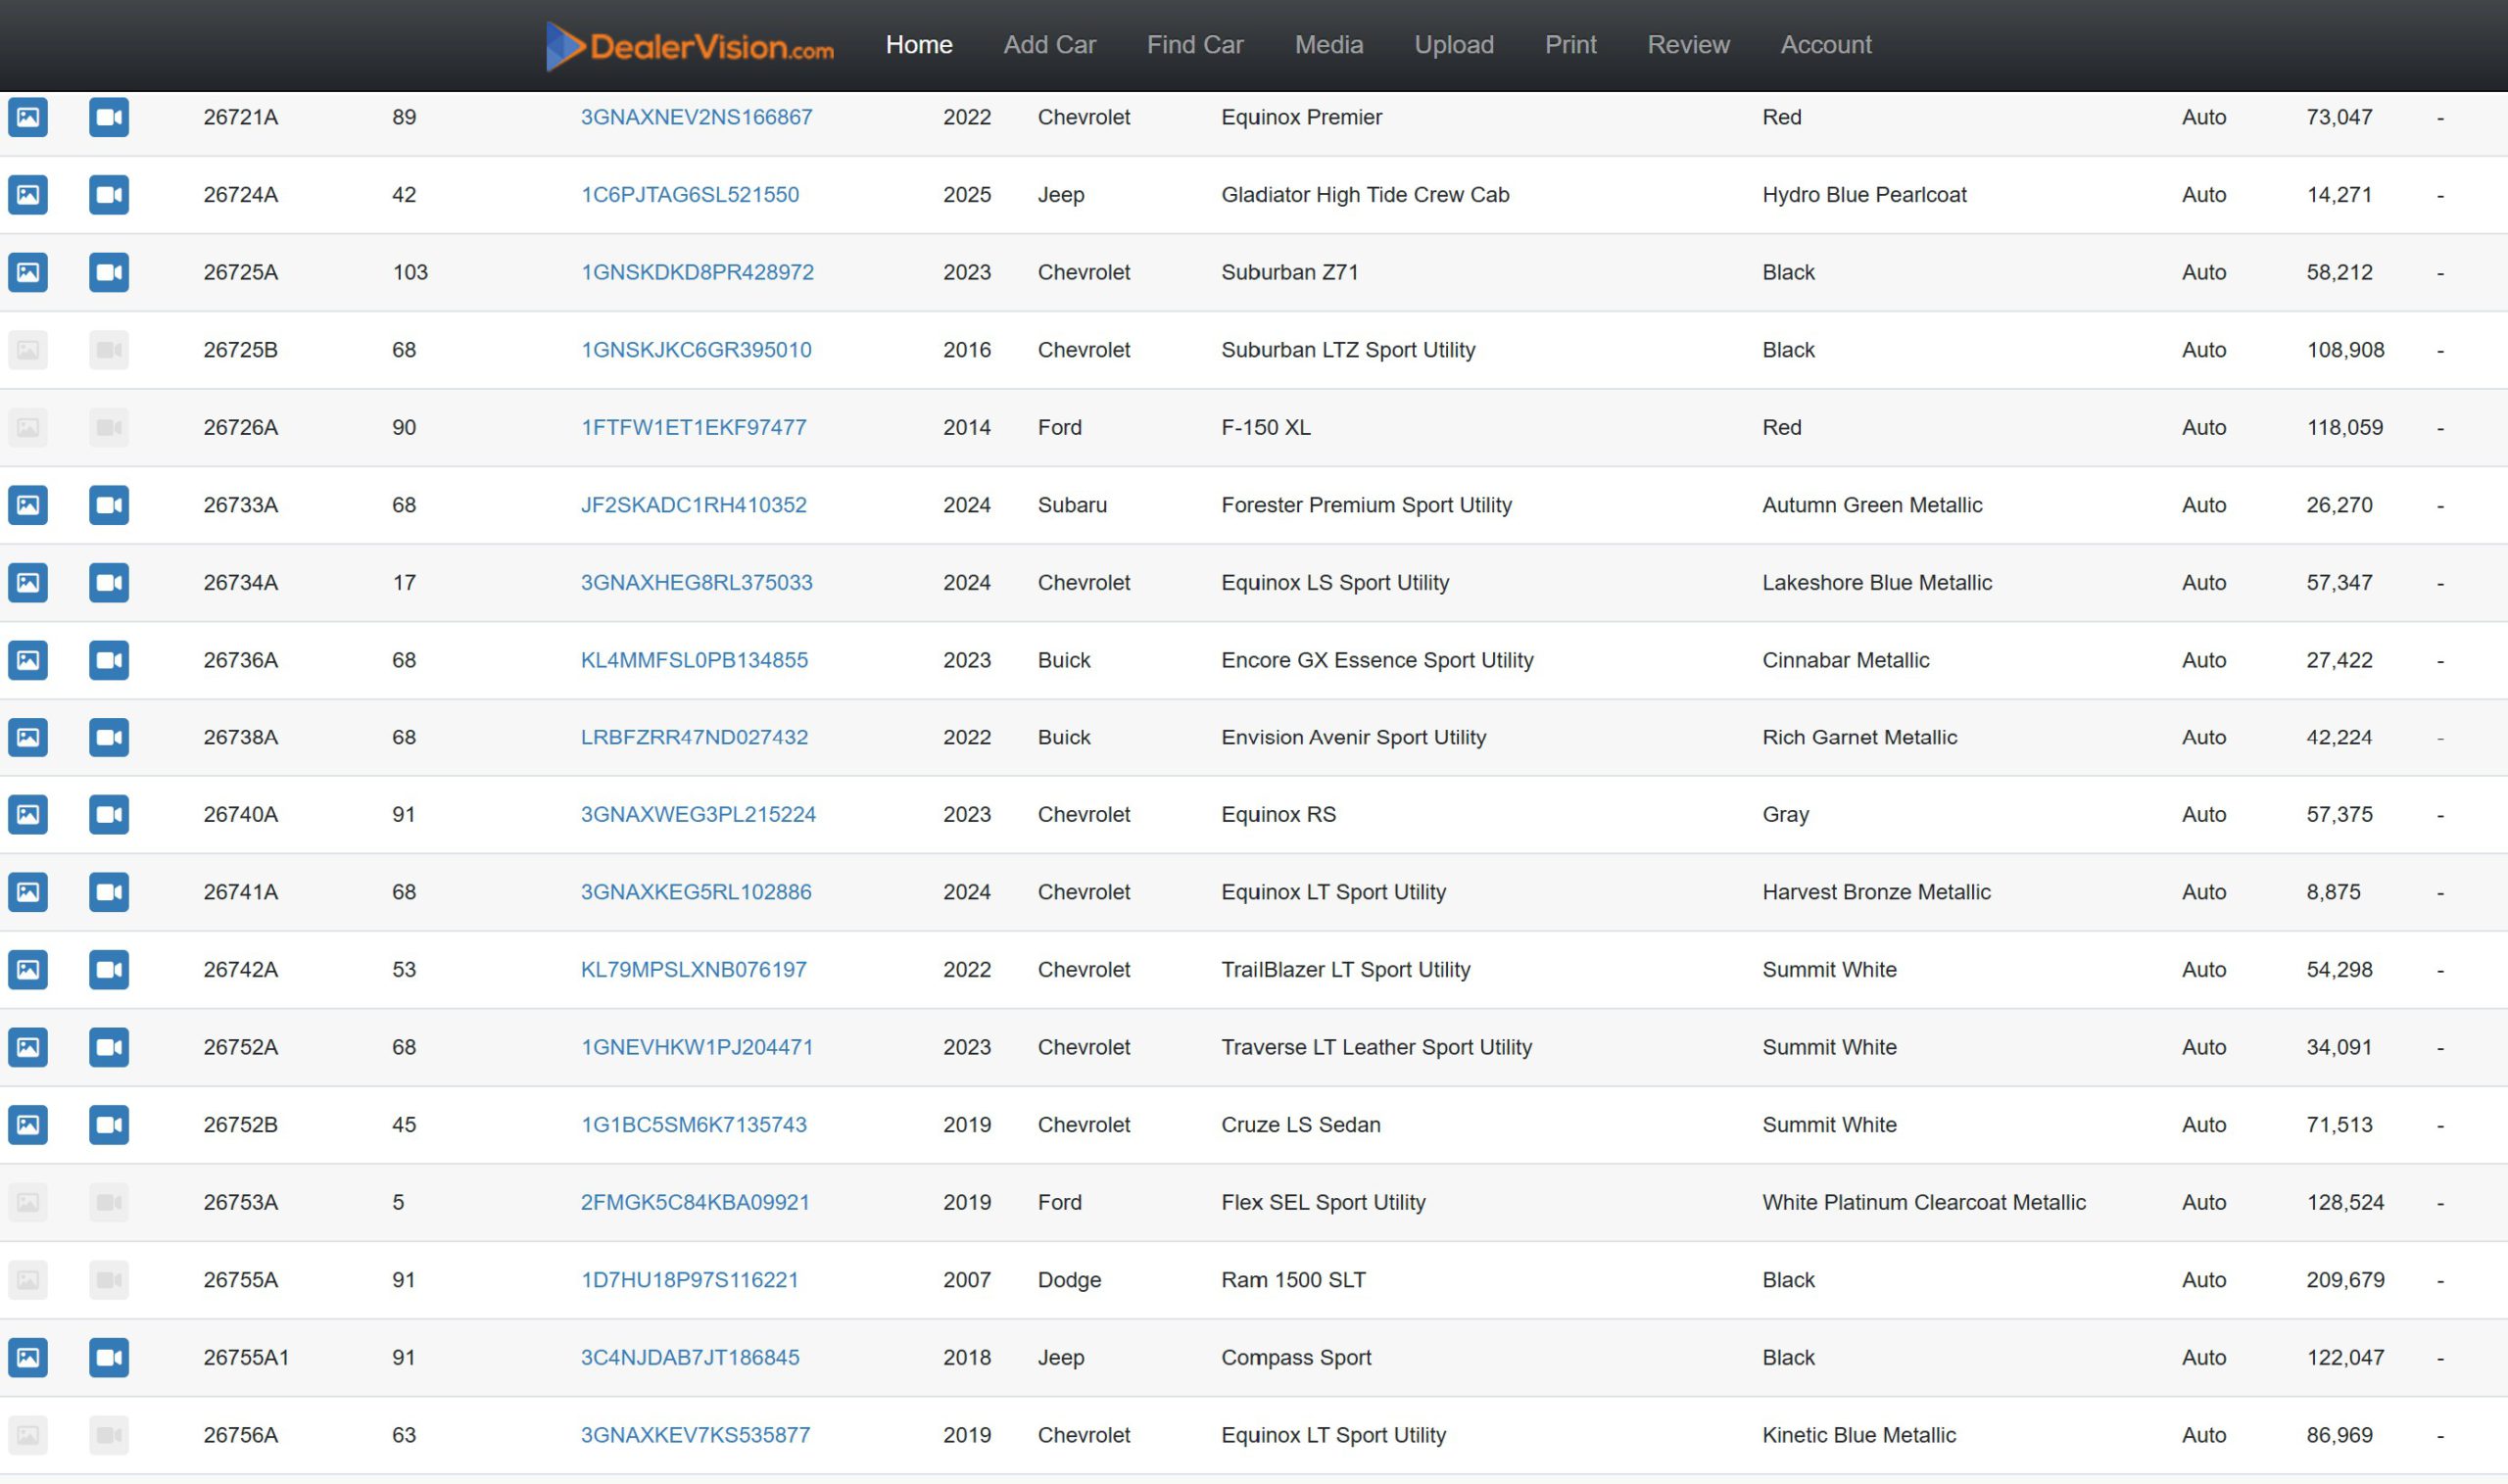Open VIN KL4MMFSL0PB134855 link
Viewport: 2508px width, 1484px height.
point(695,660)
